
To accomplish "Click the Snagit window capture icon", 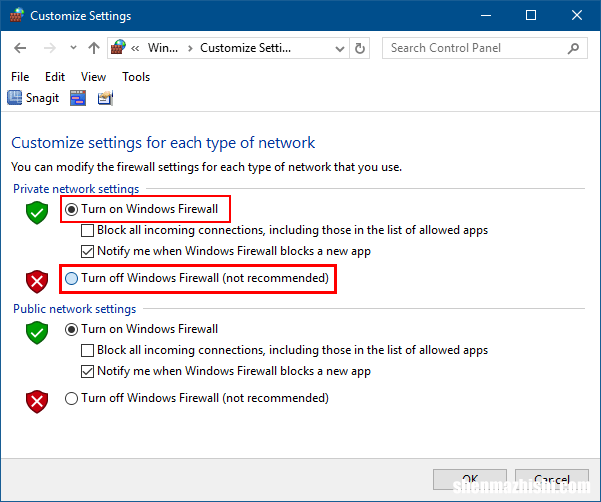I will [x=78, y=98].
